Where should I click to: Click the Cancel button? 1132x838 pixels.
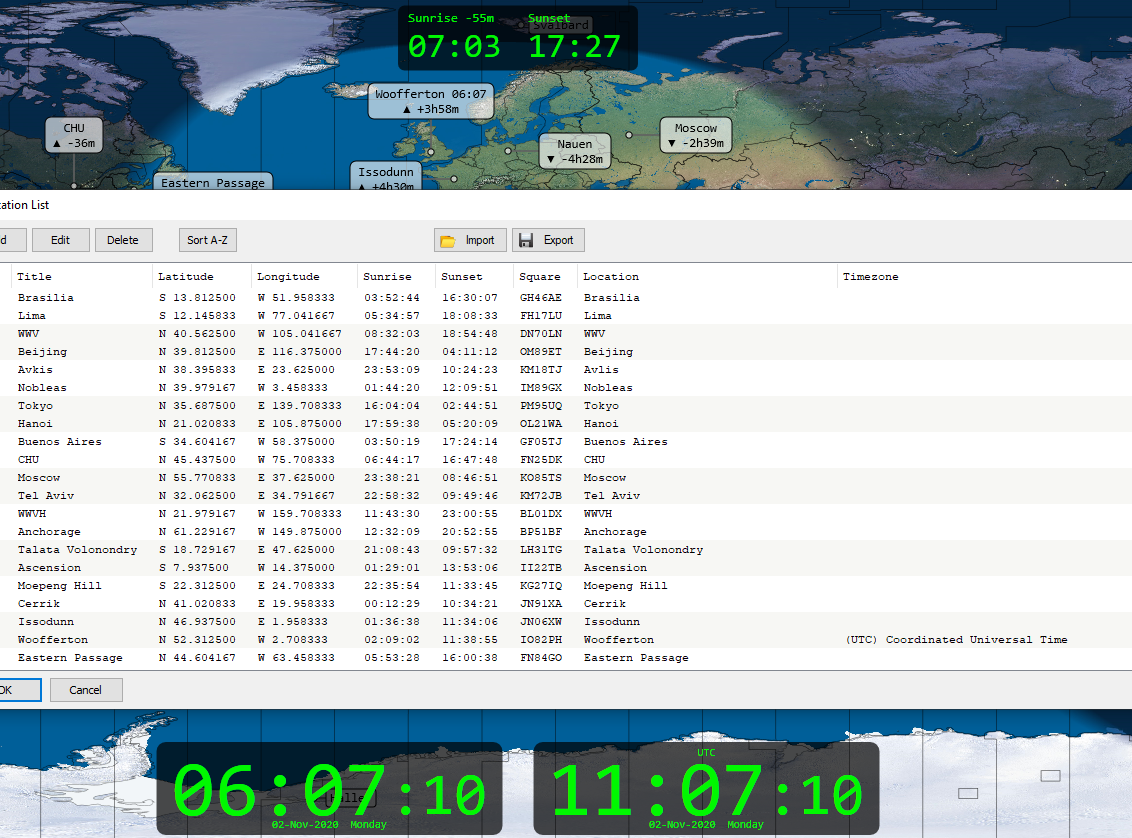(85, 690)
